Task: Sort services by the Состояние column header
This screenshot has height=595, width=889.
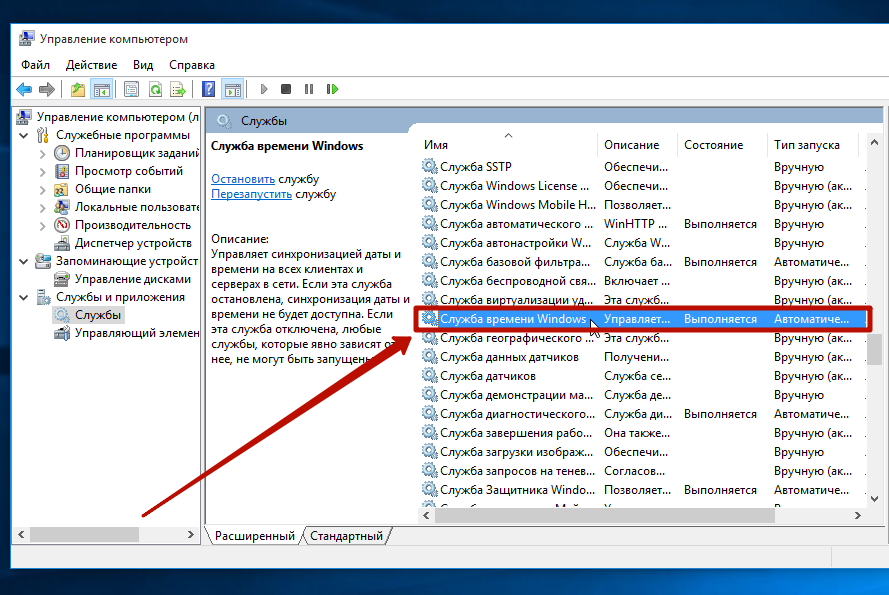Action: 713,145
